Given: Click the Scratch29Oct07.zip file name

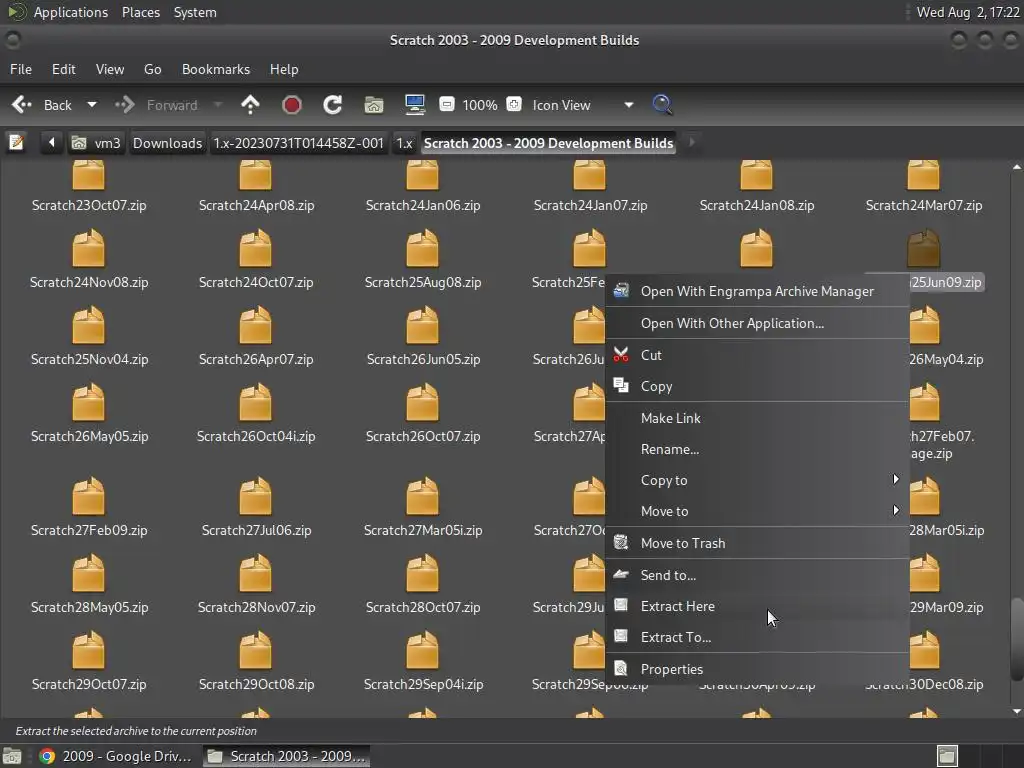Looking at the screenshot, I should click(89, 684).
